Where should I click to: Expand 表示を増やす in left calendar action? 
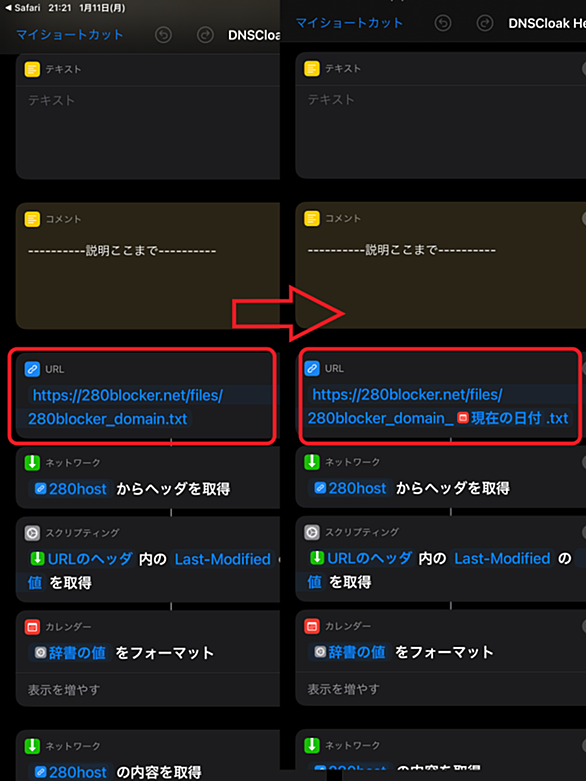click(x=64, y=690)
